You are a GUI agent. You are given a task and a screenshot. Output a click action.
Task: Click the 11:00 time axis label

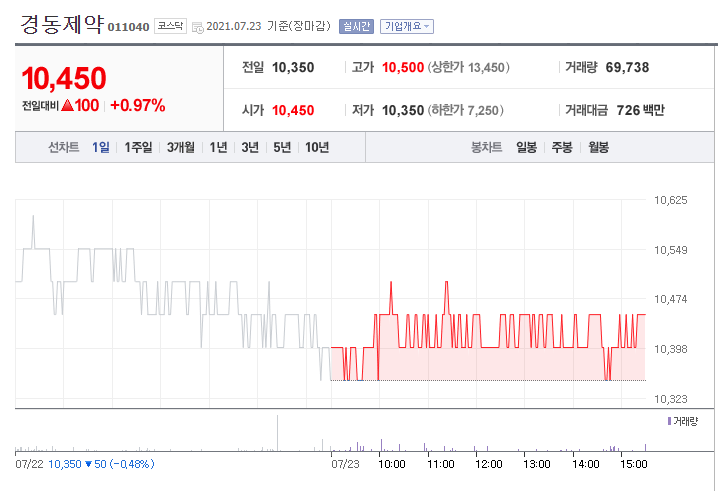click(x=441, y=464)
